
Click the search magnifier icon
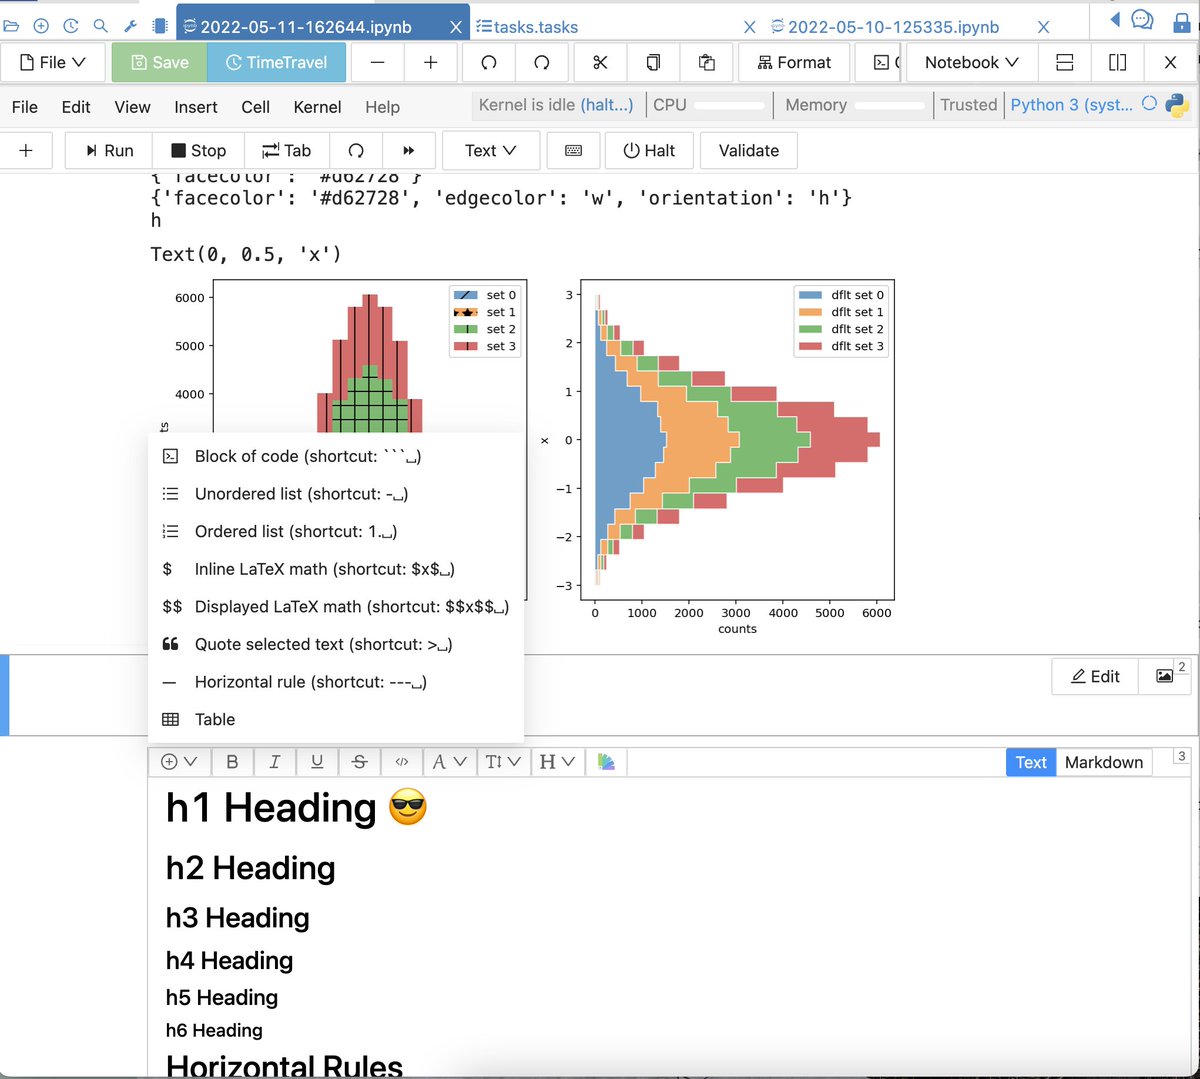point(100,26)
